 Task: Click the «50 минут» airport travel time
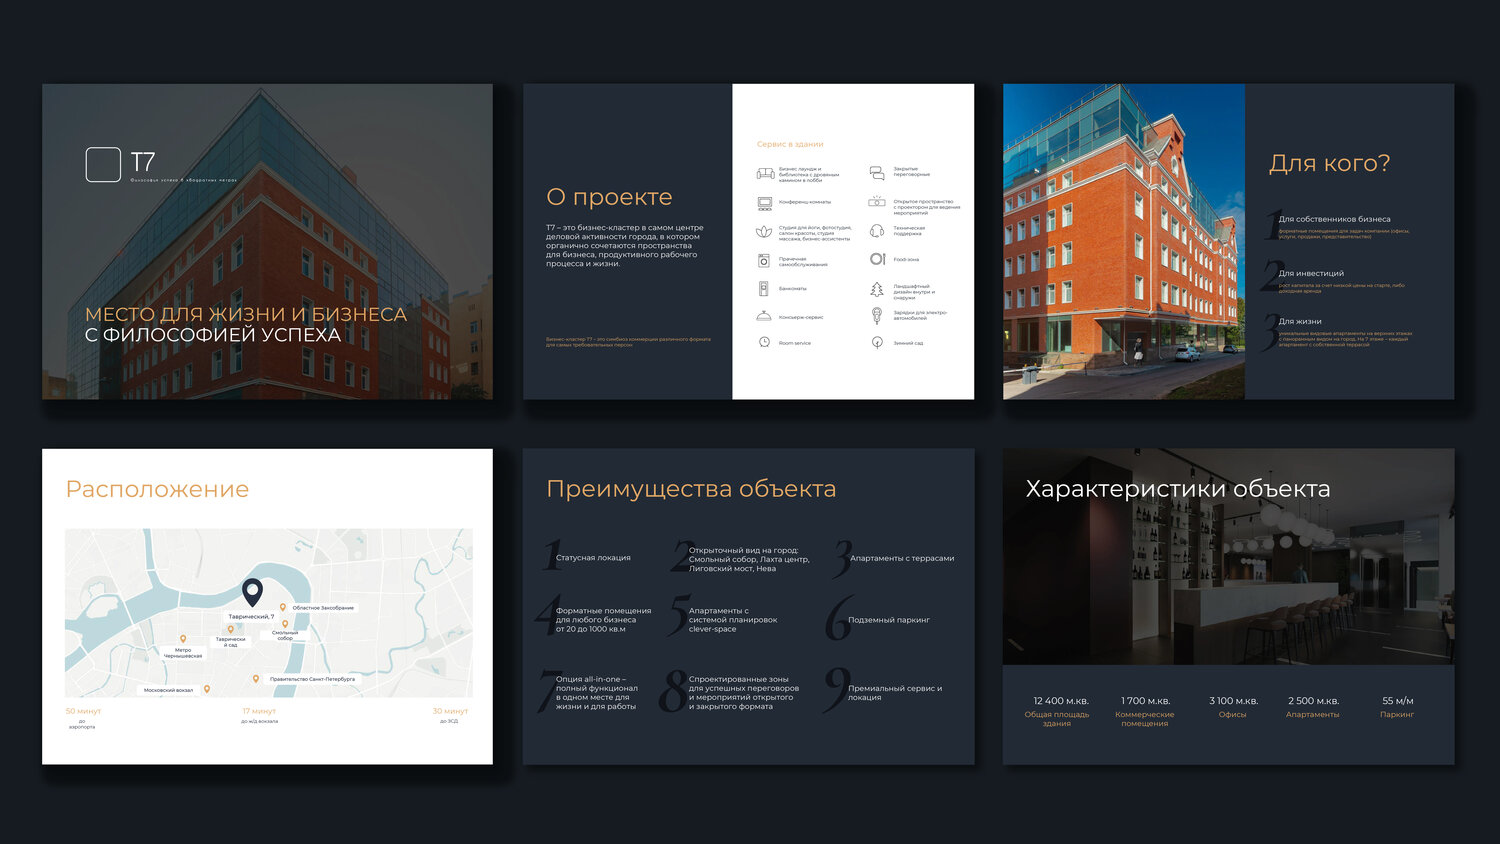click(x=83, y=711)
